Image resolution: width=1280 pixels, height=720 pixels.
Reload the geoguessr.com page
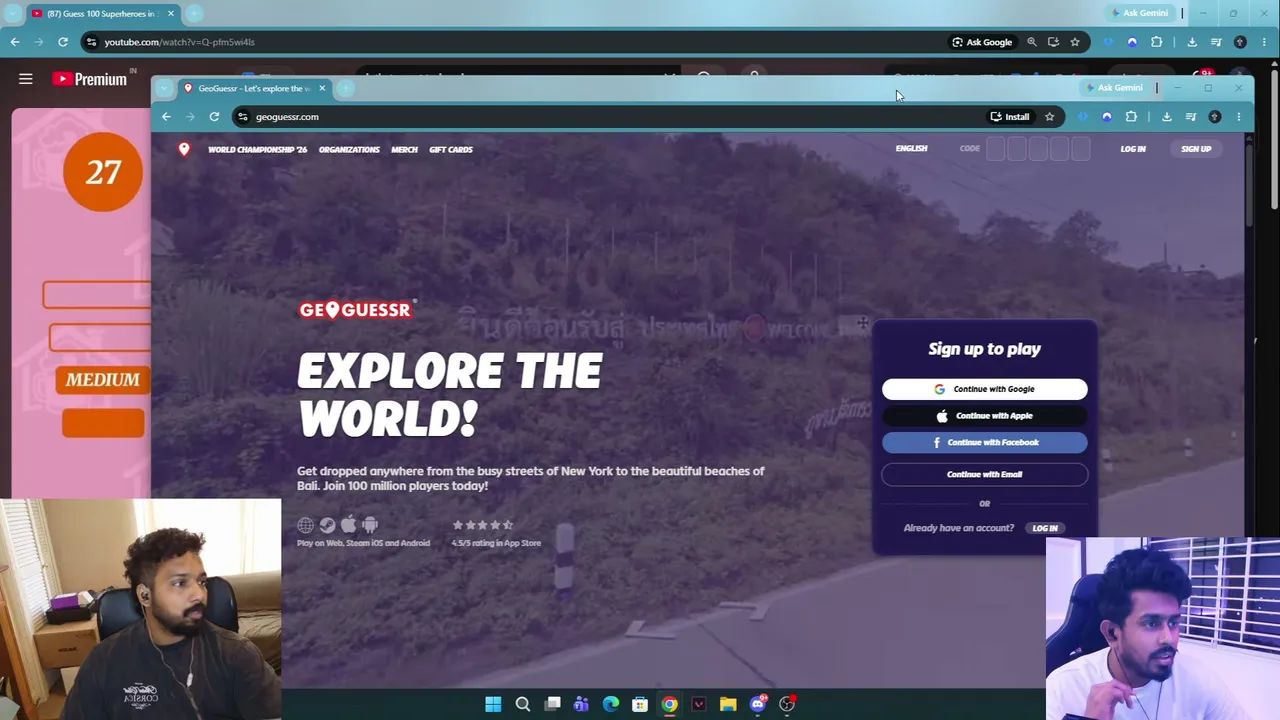[x=214, y=117]
